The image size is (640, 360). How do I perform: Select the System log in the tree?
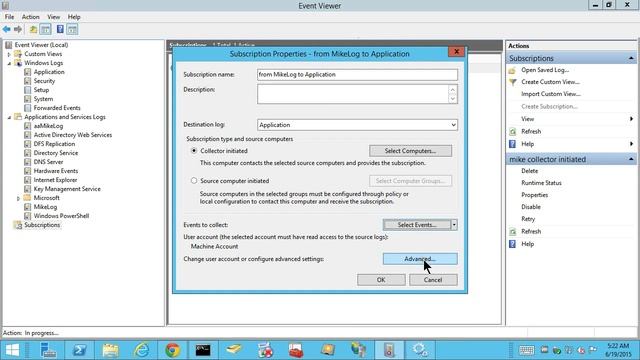point(43,99)
